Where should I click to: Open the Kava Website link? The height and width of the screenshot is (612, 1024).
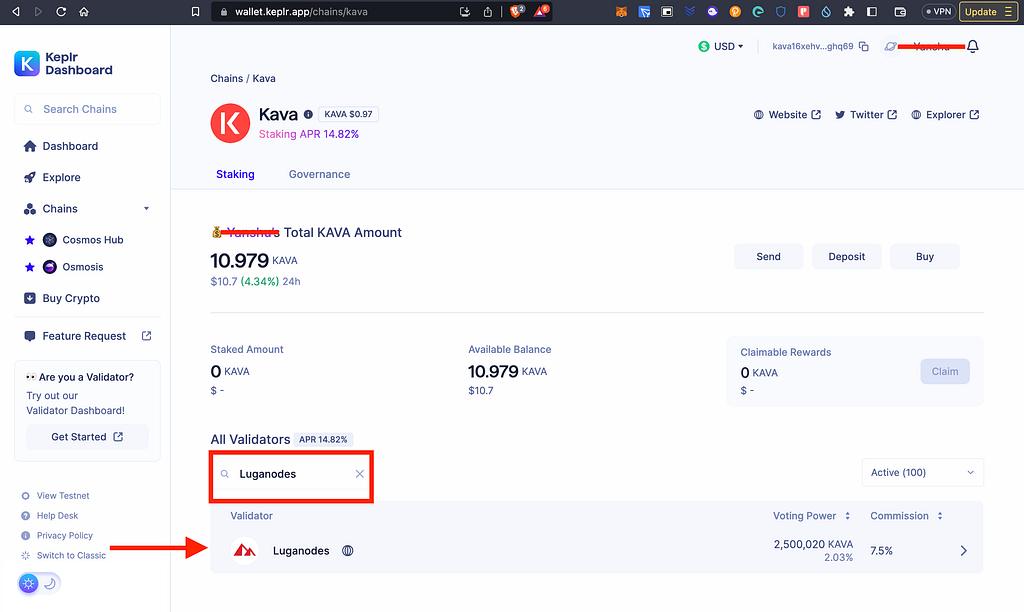(x=788, y=115)
